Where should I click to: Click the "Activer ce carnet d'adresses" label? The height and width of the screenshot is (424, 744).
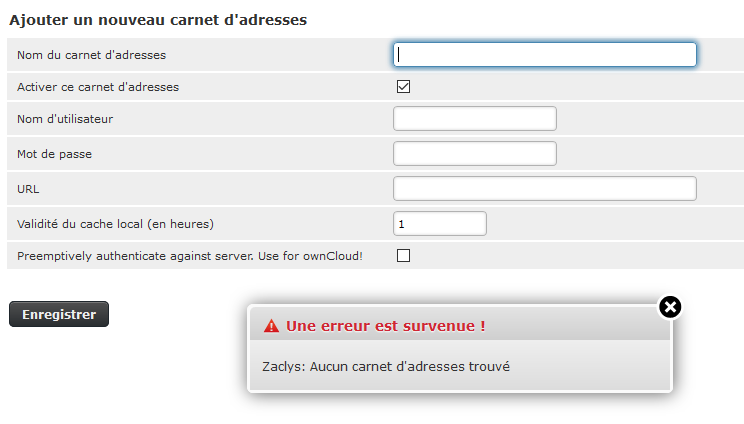pos(98,87)
